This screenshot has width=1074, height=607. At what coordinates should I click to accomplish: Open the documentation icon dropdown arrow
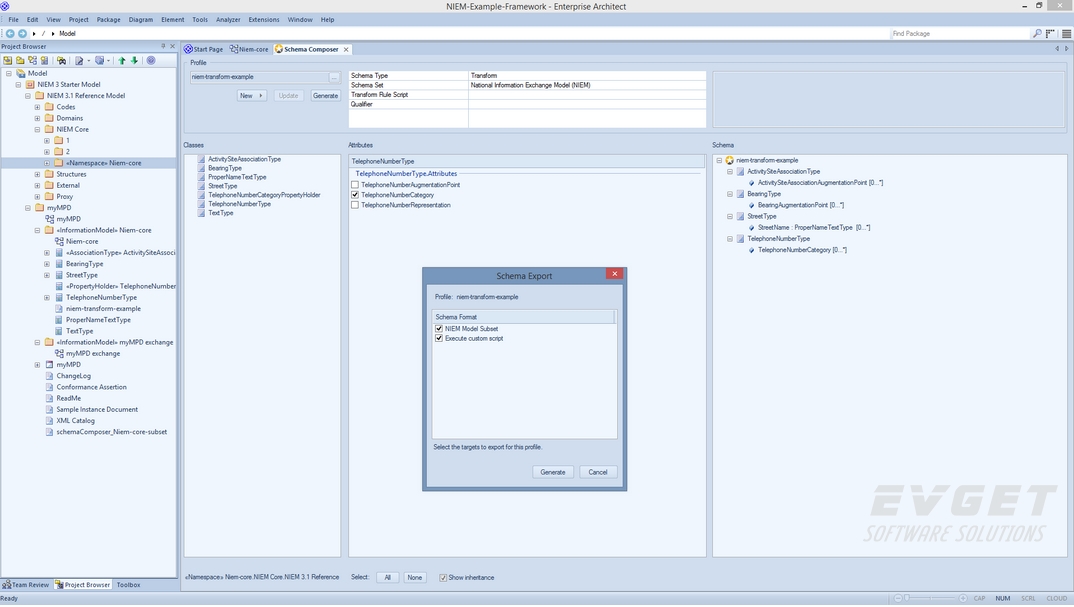[x=88, y=60]
